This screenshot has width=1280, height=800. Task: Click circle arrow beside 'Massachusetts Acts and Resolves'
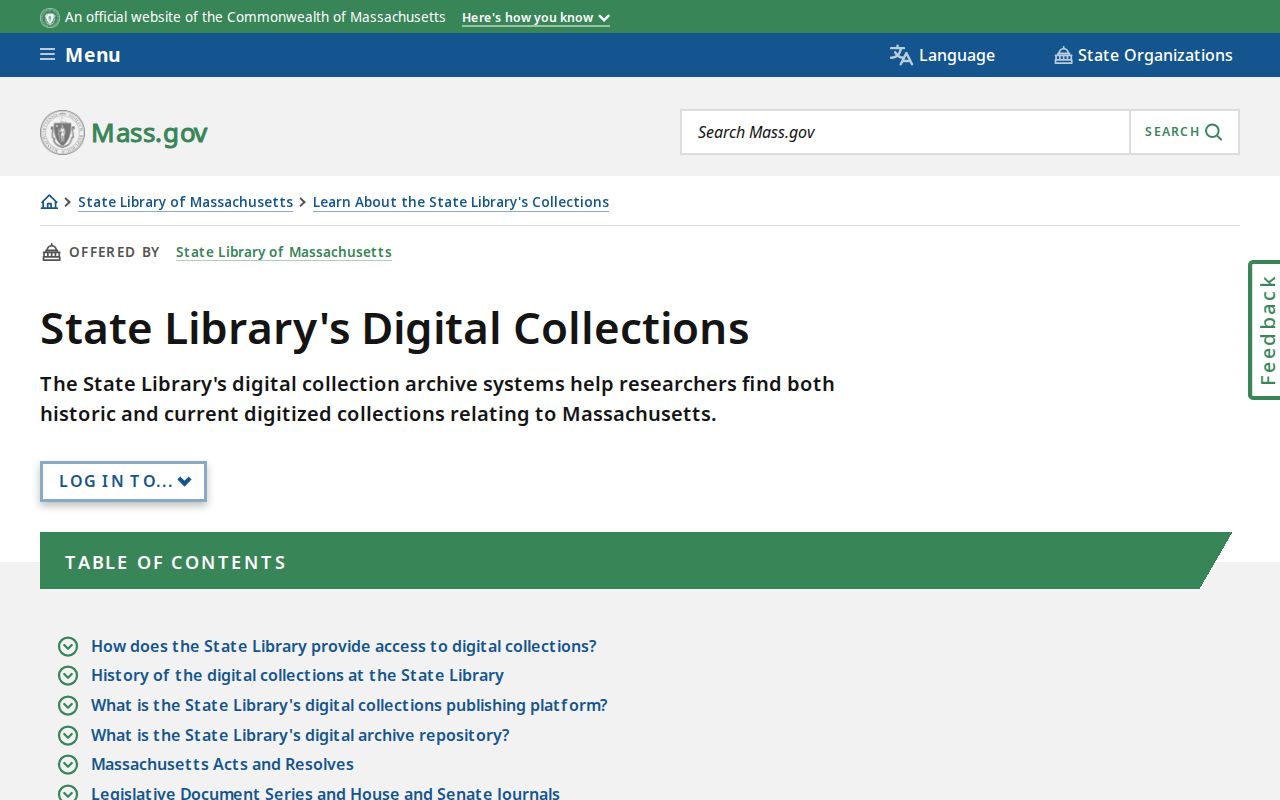click(68, 765)
